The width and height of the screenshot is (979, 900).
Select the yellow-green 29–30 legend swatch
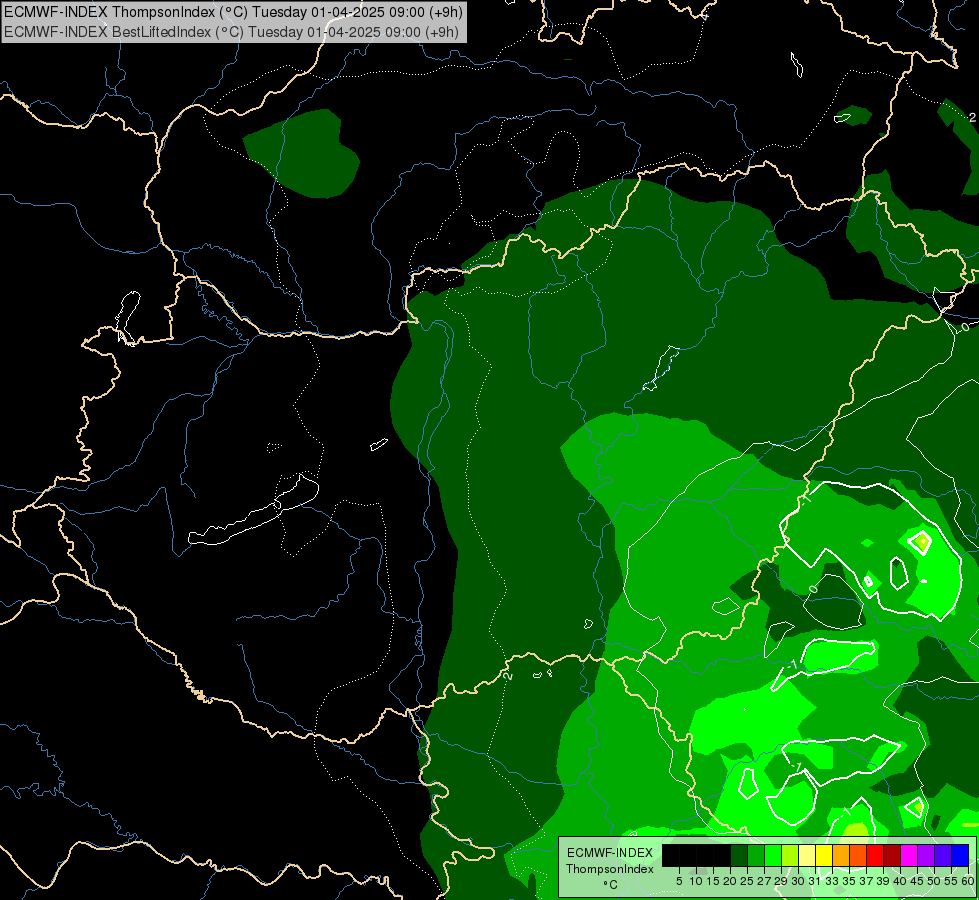(x=790, y=856)
